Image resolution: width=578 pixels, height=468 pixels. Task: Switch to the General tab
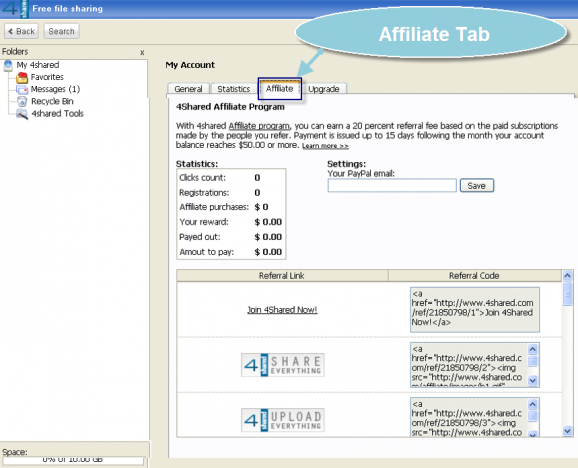coord(188,89)
